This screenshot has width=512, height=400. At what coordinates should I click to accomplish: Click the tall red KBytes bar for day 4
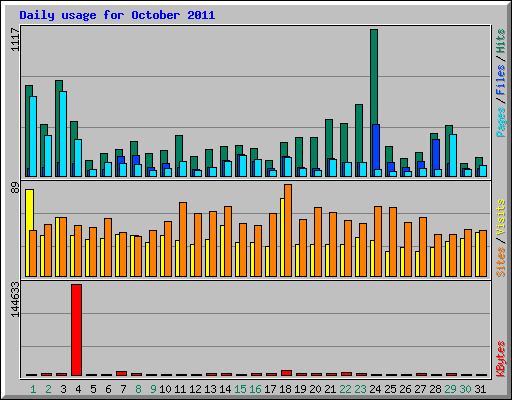click(x=77, y=330)
